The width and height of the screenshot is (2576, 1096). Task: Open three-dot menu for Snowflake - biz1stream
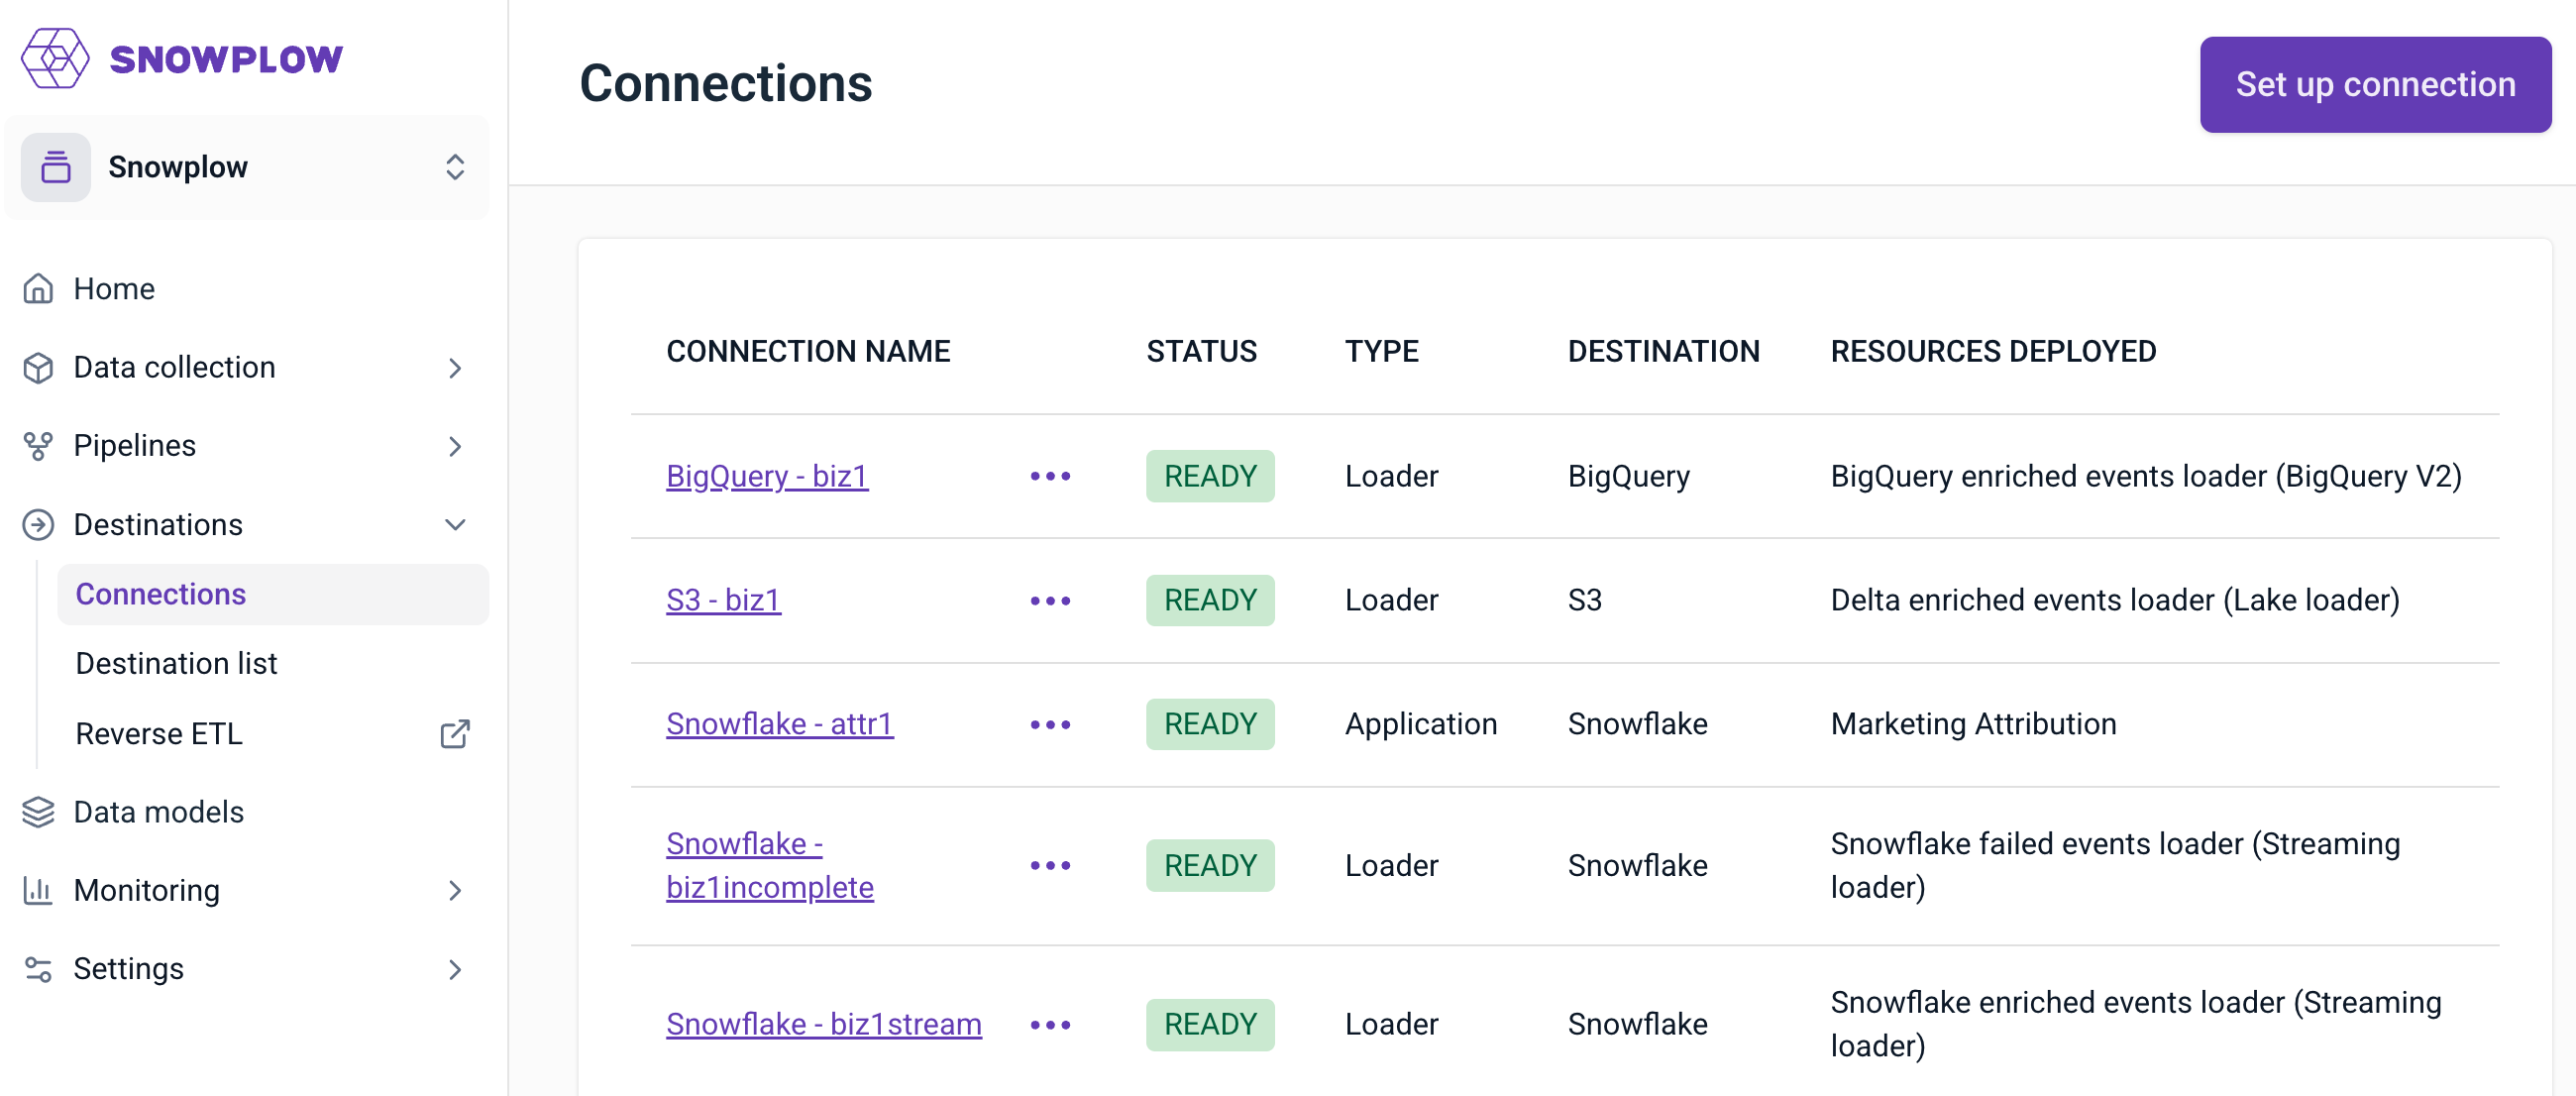click(1050, 1025)
